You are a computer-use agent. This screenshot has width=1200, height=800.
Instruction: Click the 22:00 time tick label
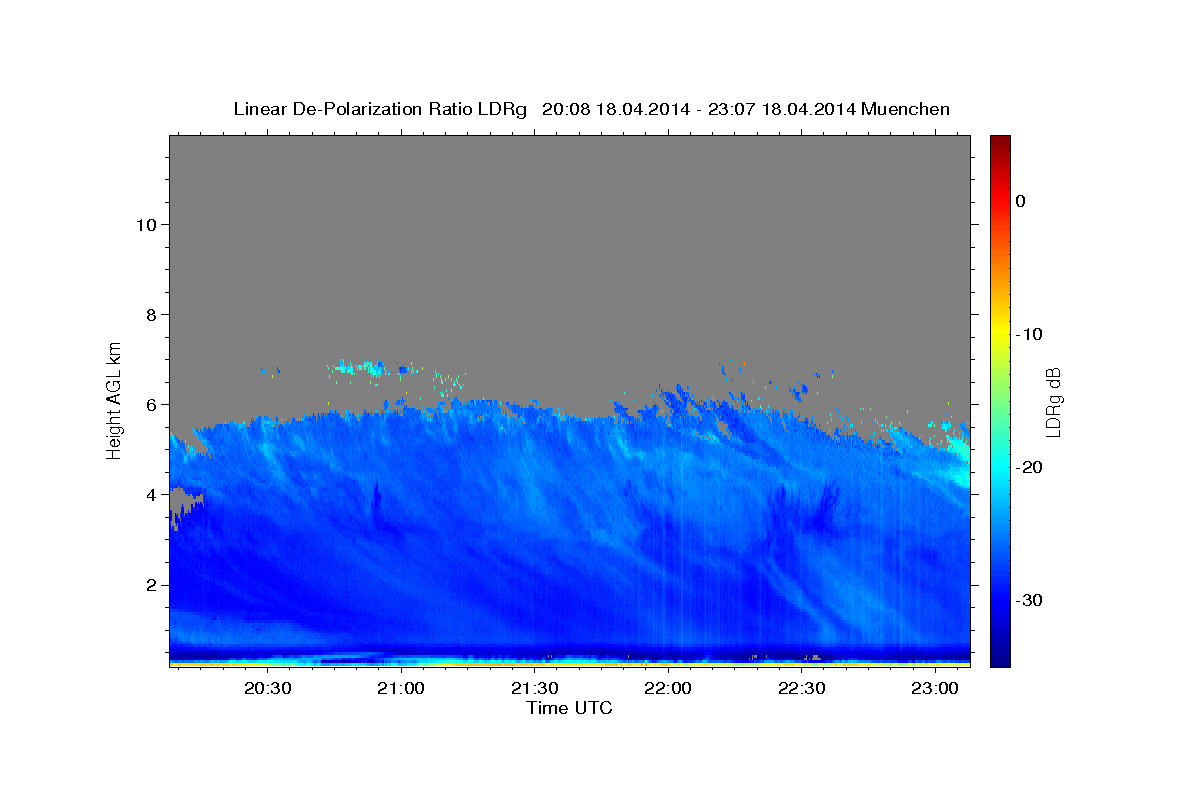668,688
